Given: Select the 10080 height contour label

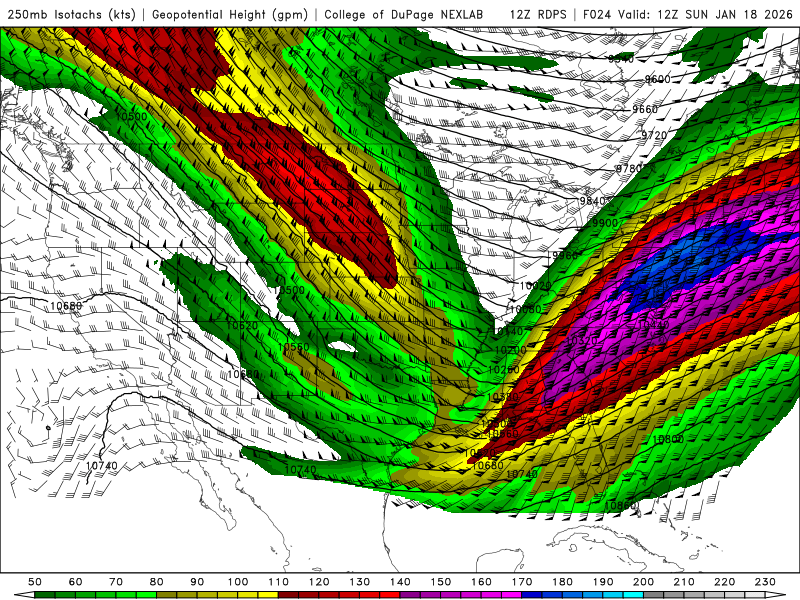Looking at the screenshot, I should pyautogui.click(x=526, y=309).
